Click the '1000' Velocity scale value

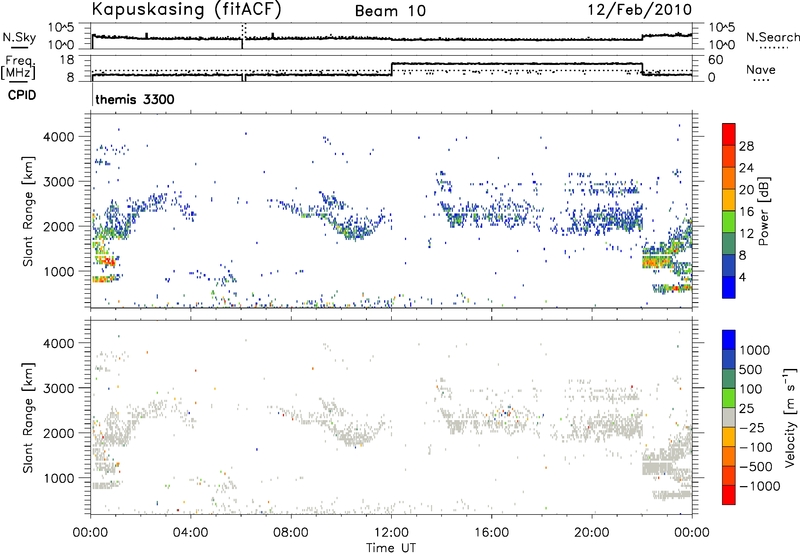pos(755,350)
